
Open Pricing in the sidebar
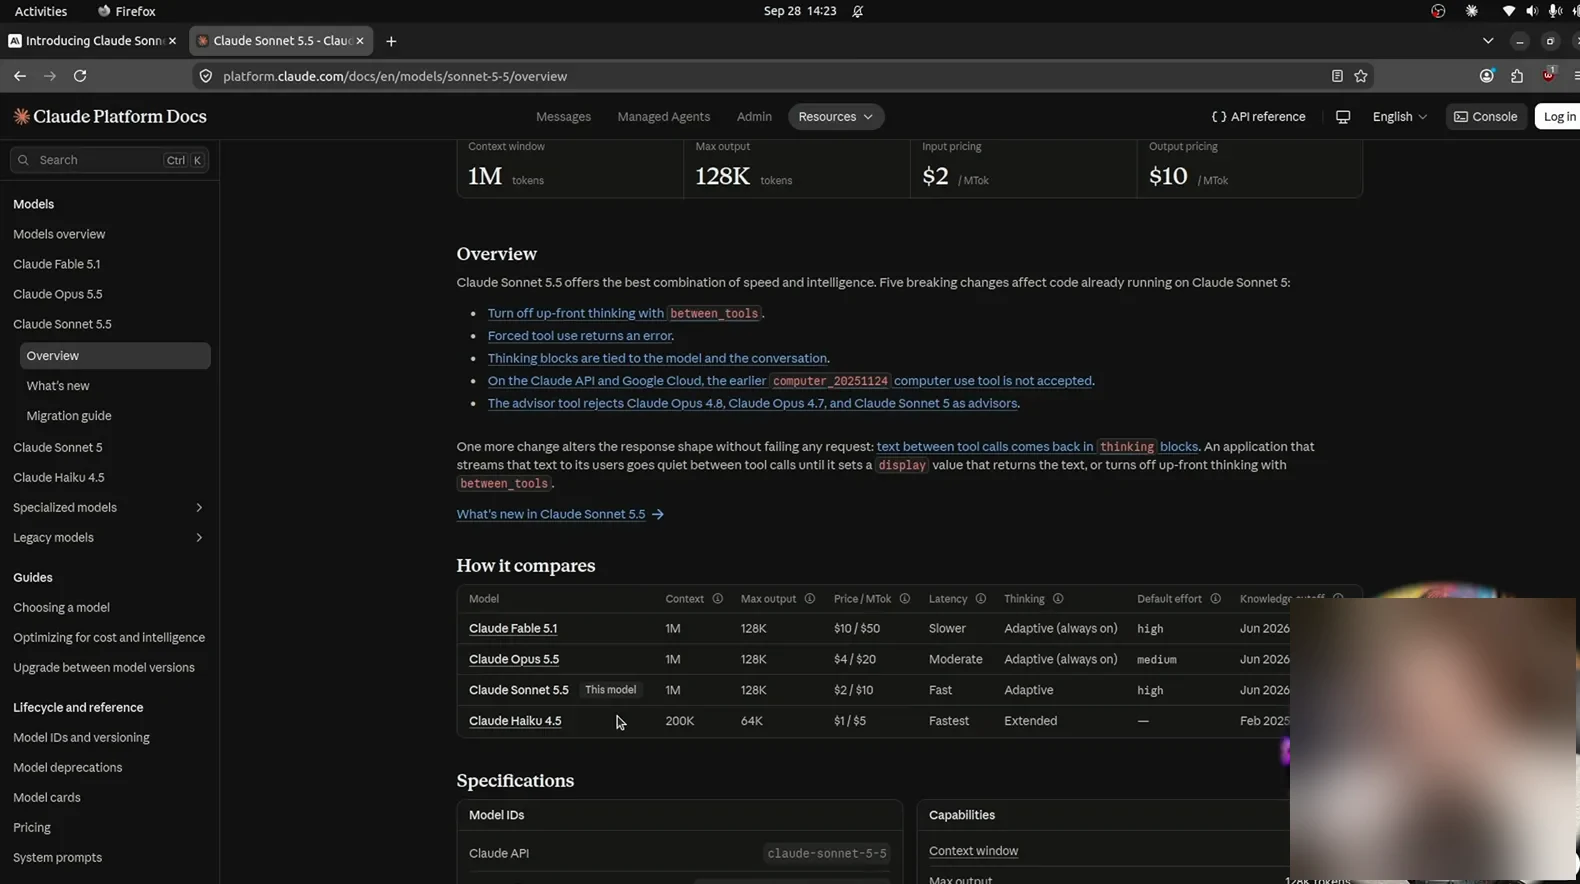coord(32,828)
